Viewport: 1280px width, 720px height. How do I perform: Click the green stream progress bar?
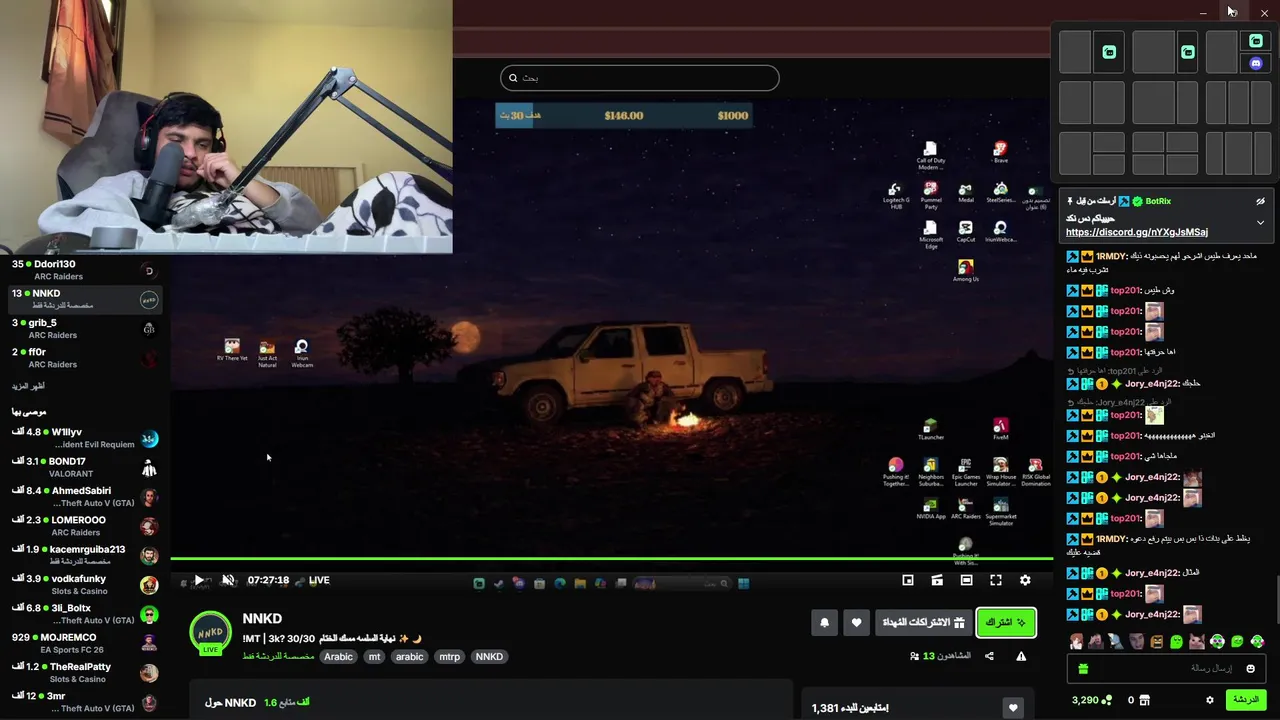(611, 559)
